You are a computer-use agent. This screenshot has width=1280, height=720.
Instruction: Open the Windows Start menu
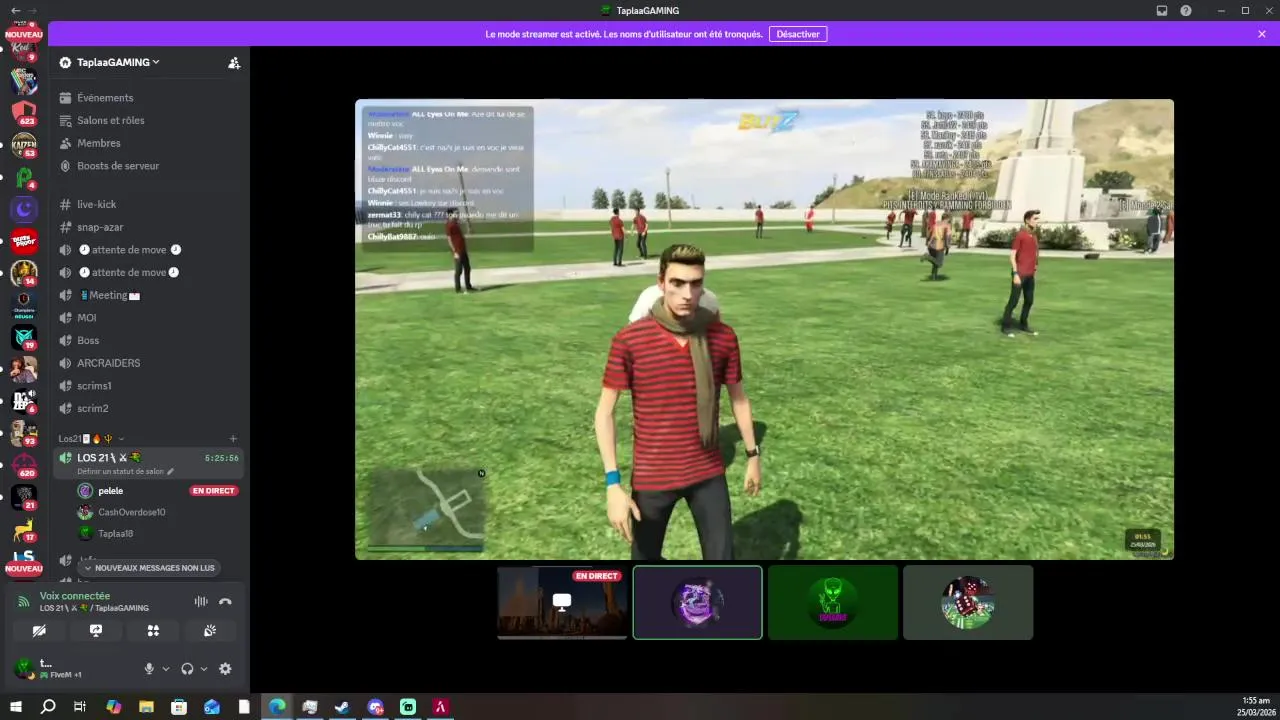point(15,707)
